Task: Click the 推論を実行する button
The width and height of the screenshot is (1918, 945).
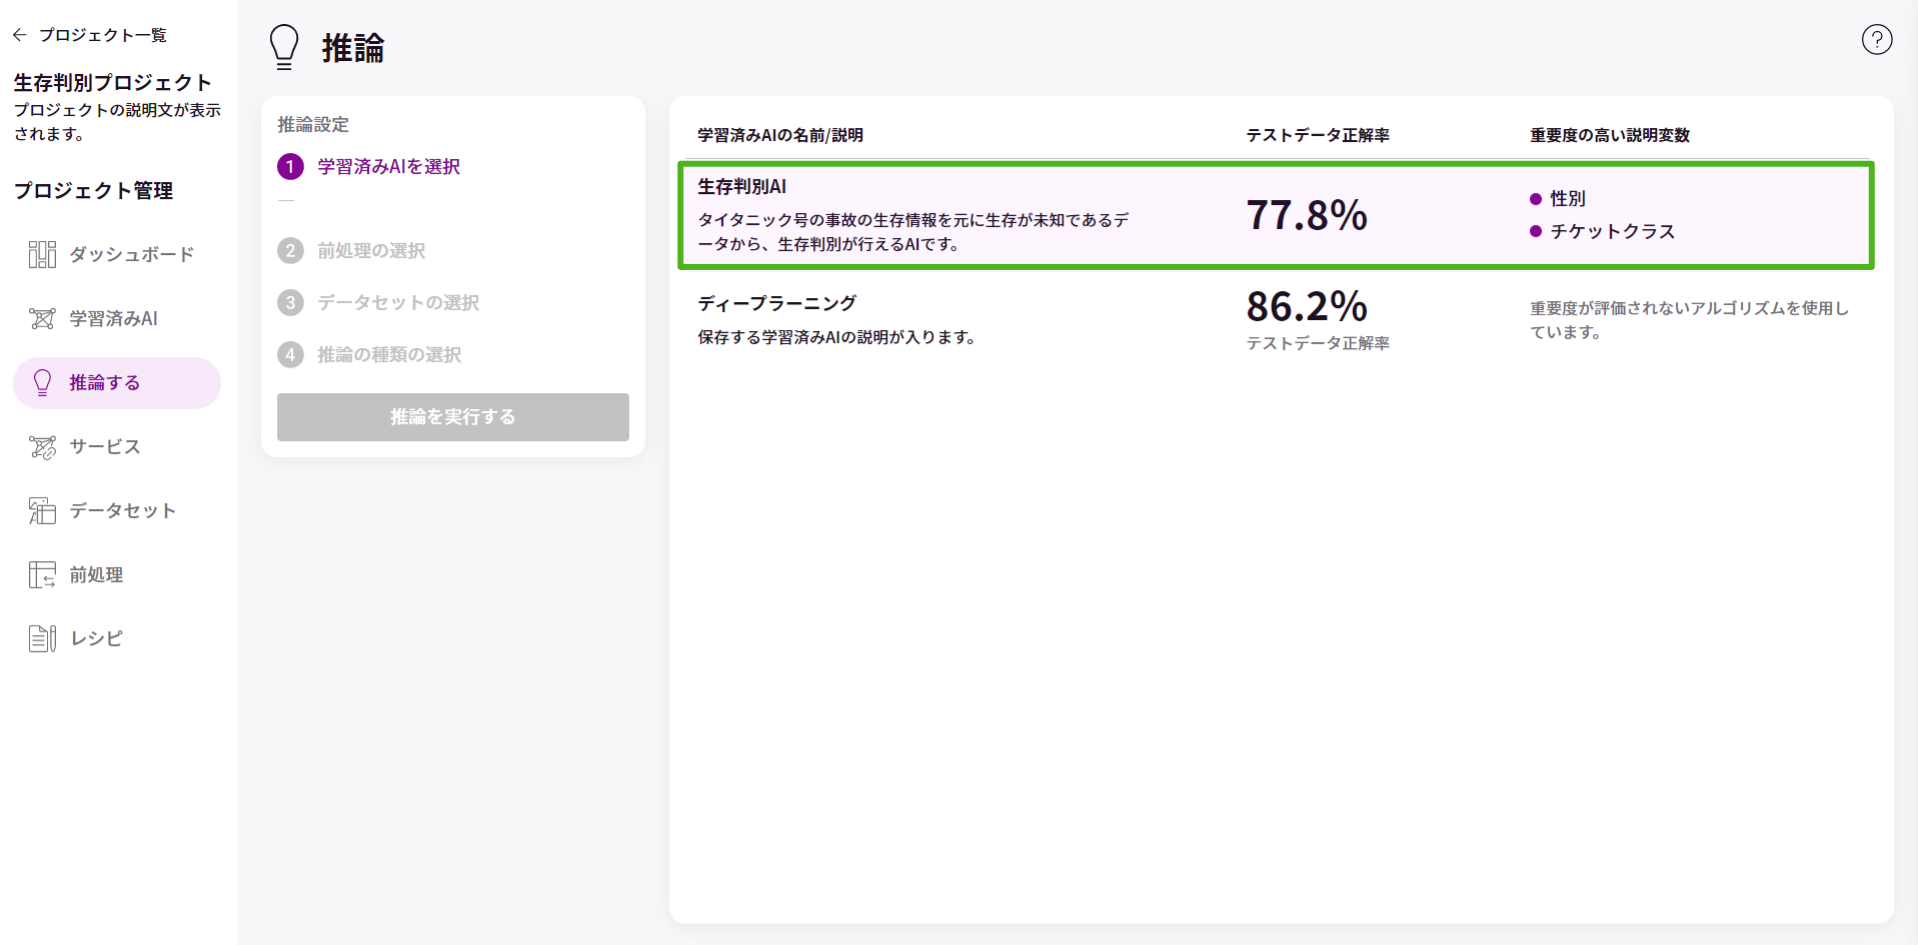Action: tap(453, 417)
